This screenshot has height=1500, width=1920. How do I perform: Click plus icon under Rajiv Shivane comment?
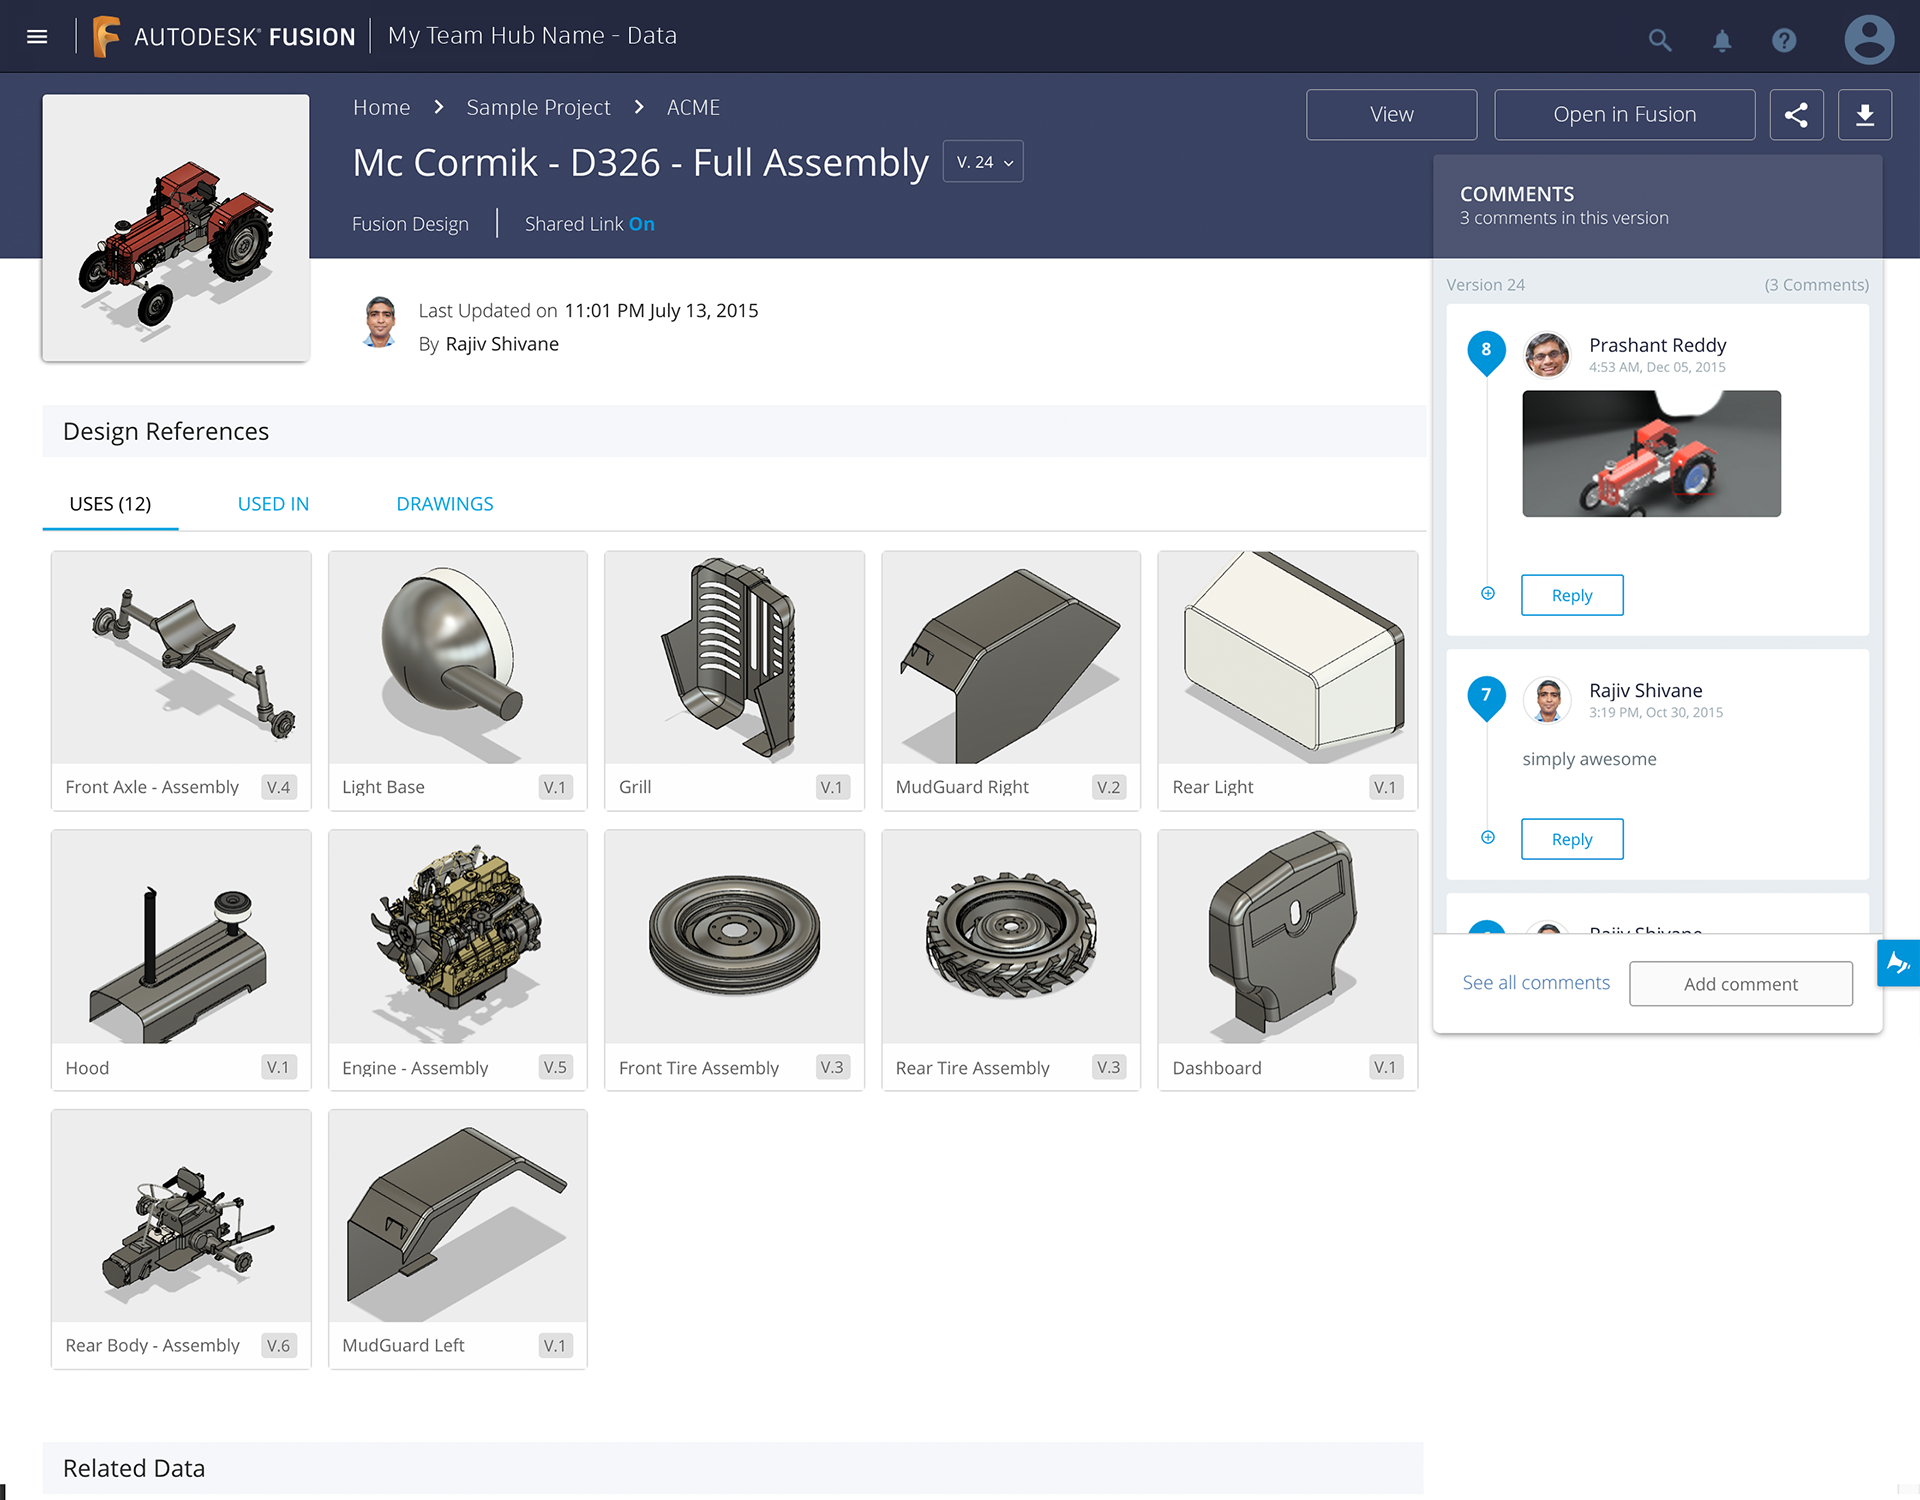click(1488, 838)
